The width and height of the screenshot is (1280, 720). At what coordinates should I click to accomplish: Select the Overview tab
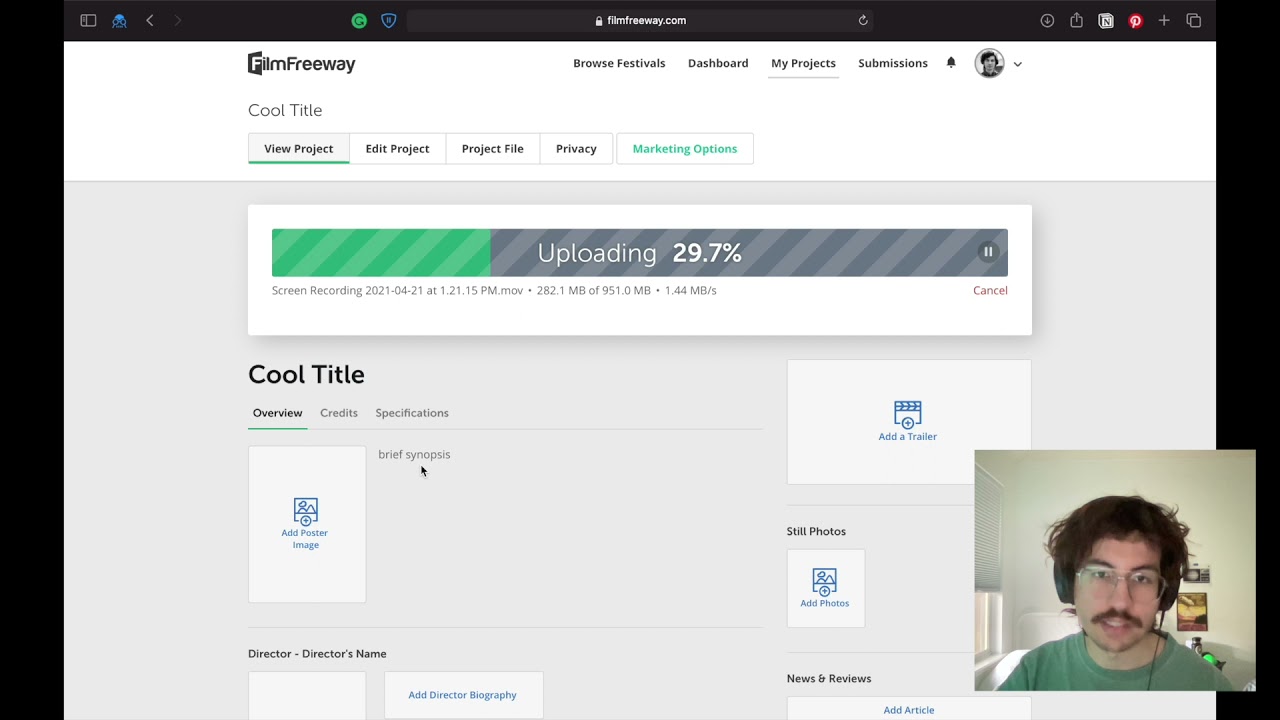(277, 413)
